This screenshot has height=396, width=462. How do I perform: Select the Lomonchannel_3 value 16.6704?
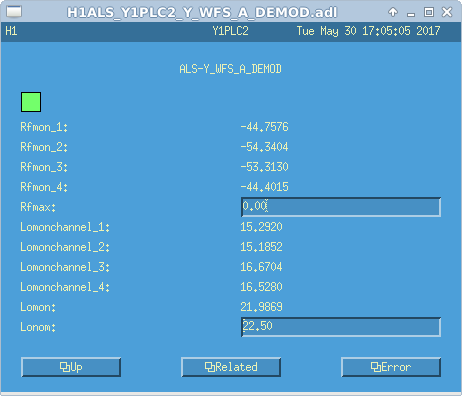(261, 267)
